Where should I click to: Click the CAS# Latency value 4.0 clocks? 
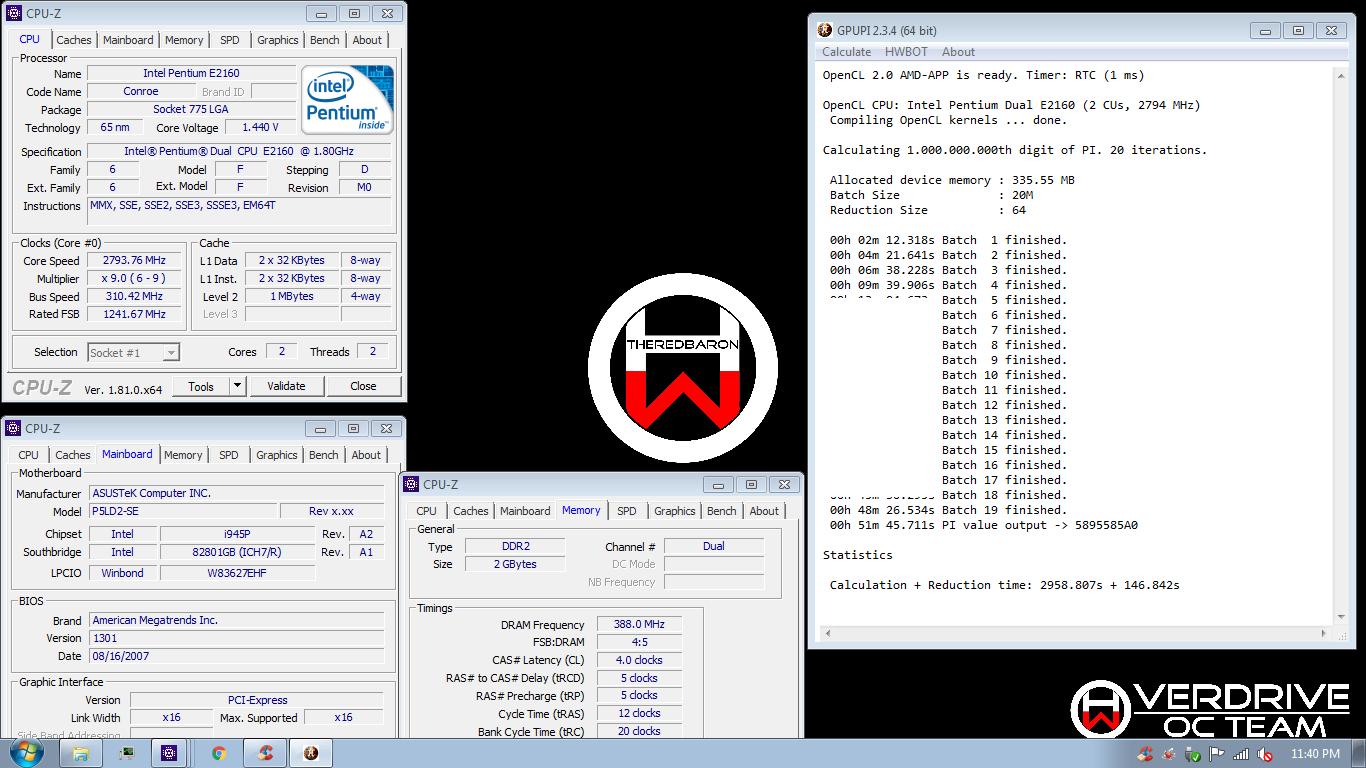(x=639, y=660)
